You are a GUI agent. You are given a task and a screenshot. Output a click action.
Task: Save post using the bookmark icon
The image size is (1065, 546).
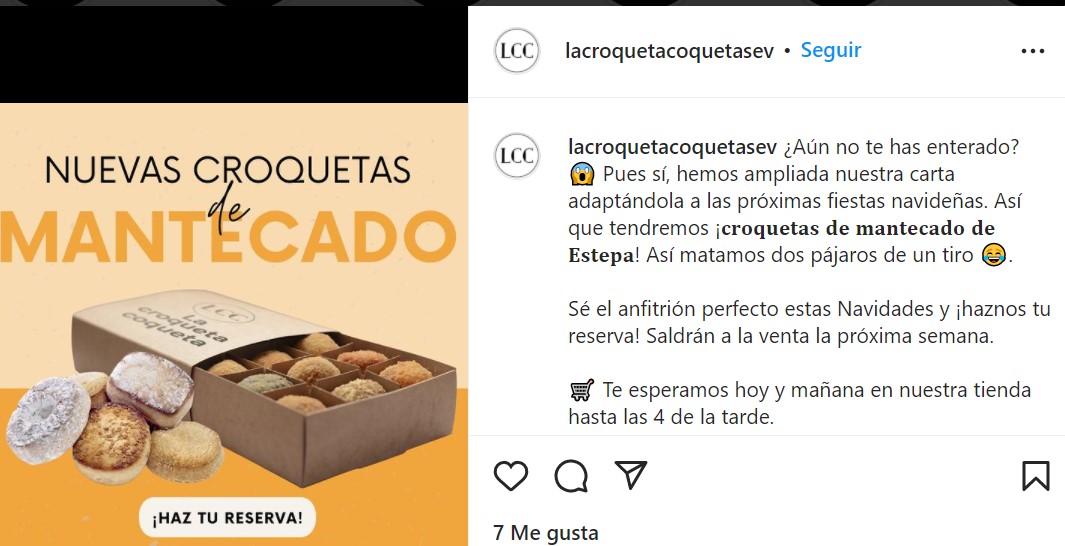coord(1036,475)
